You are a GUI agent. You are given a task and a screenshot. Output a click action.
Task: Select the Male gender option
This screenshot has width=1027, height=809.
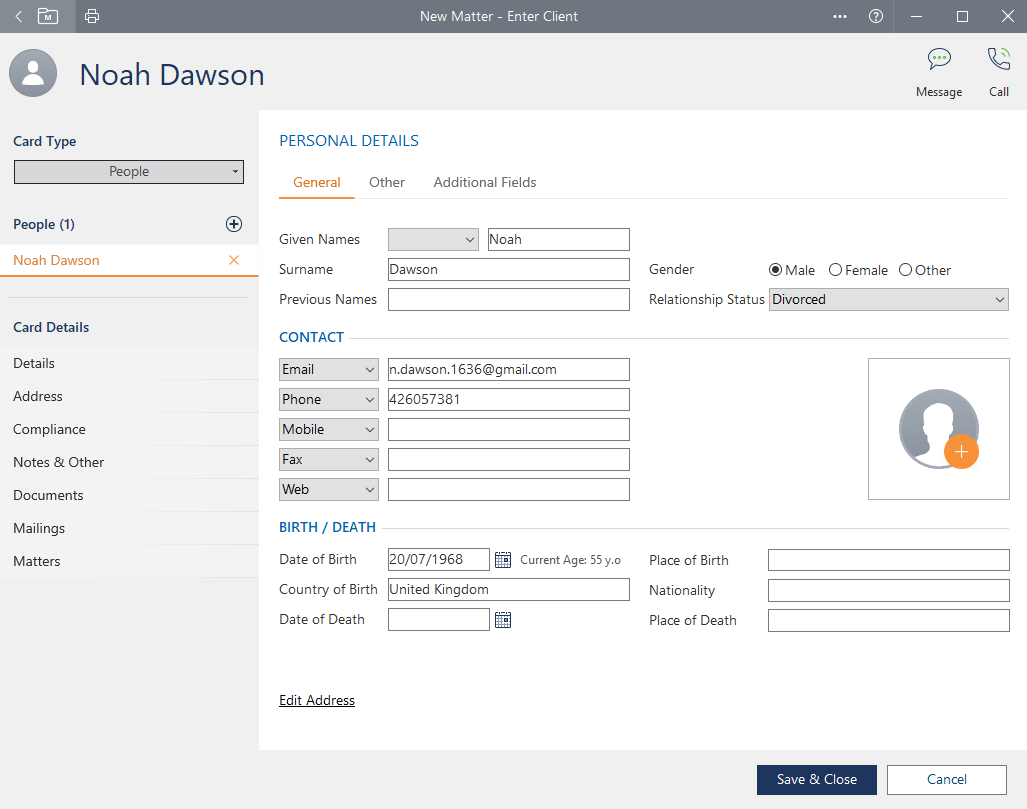(x=775, y=270)
